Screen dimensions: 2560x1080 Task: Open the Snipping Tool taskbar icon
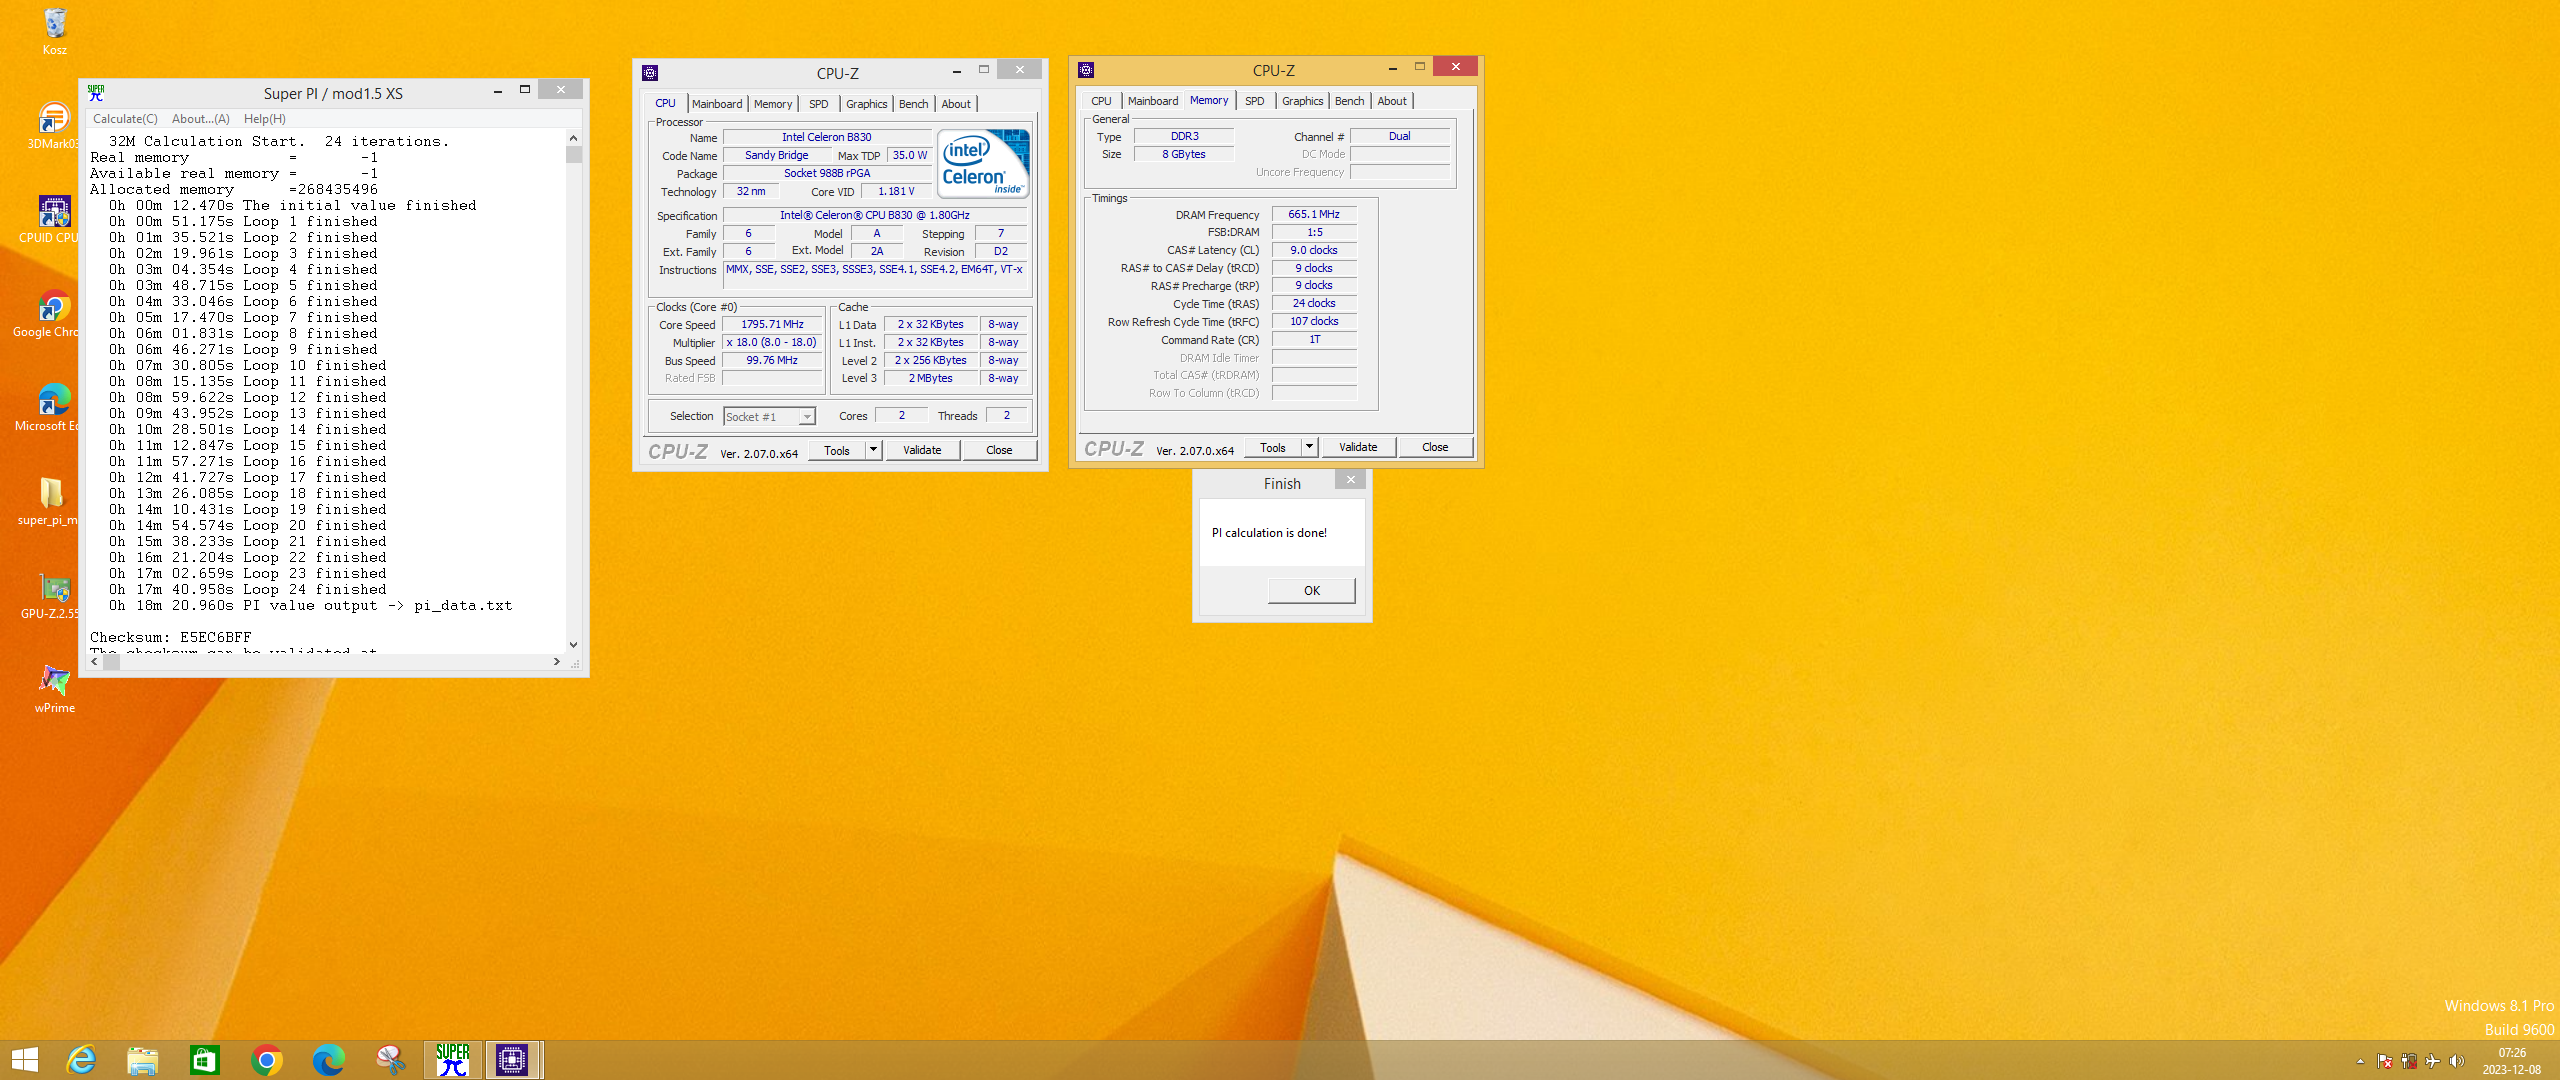pos(391,1060)
